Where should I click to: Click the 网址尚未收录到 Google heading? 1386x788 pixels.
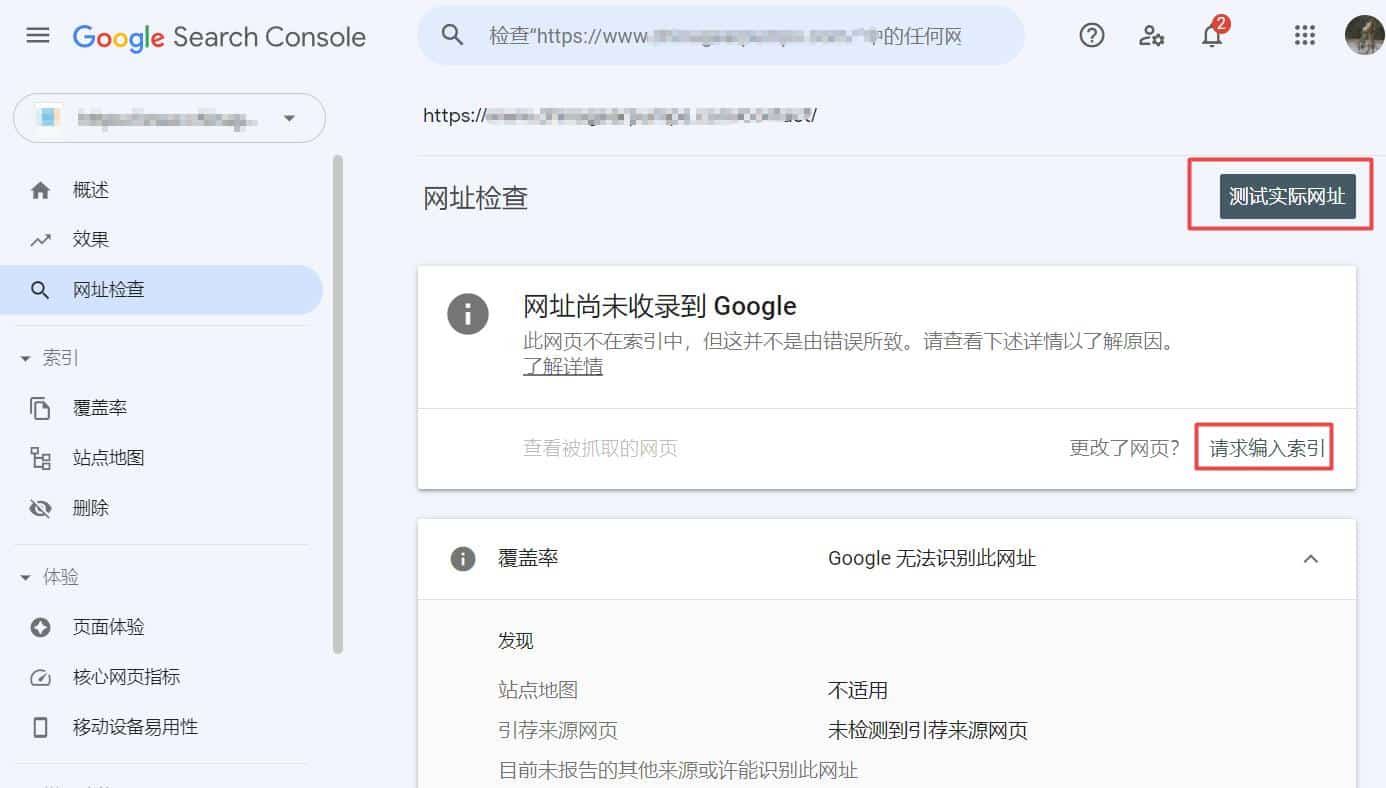coord(660,306)
